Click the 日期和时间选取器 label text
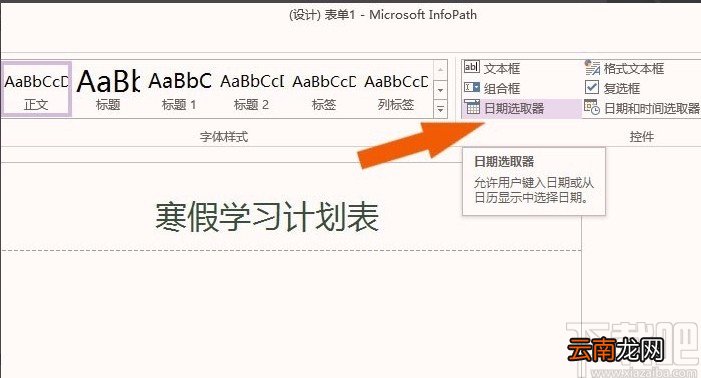 tap(651, 108)
